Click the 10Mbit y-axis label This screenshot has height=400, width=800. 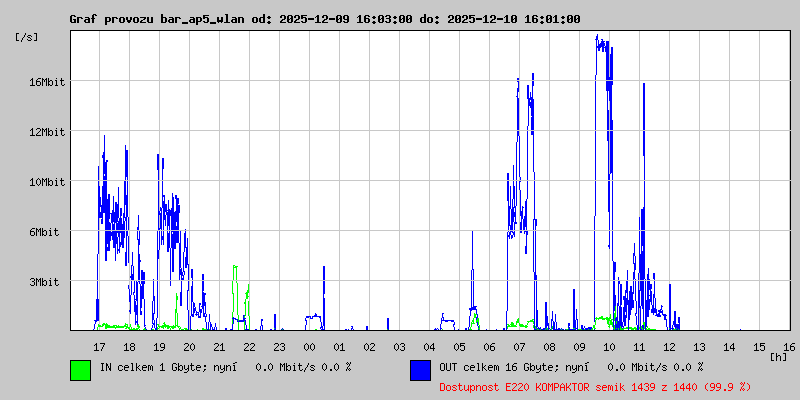[47, 182]
